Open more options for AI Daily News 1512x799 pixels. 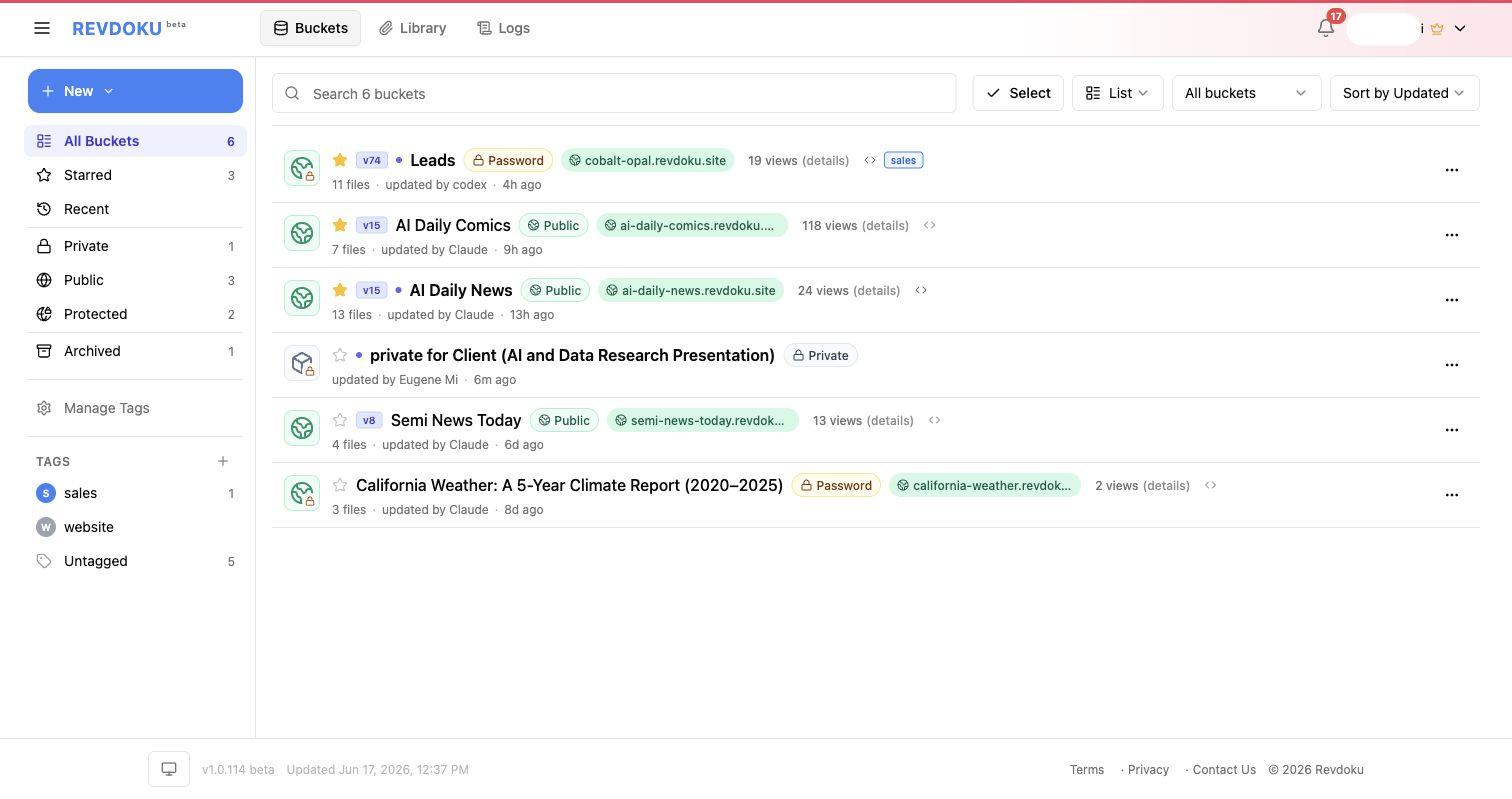[1452, 300]
